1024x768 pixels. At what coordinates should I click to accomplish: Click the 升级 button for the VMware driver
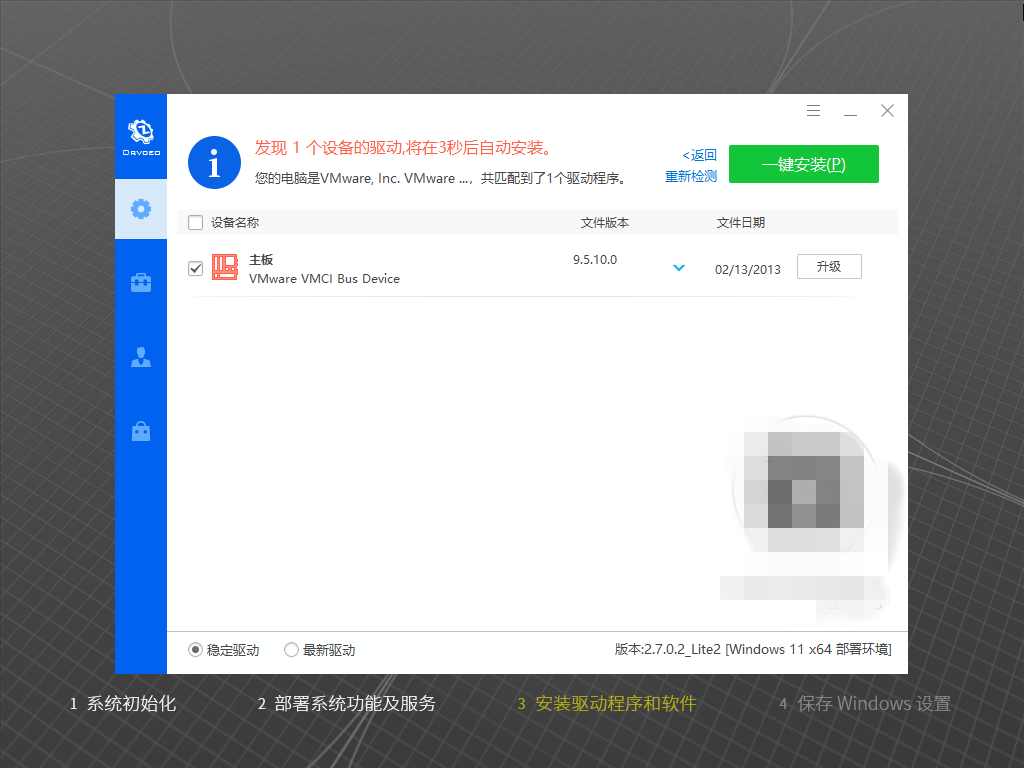click(x=829, y=266)
